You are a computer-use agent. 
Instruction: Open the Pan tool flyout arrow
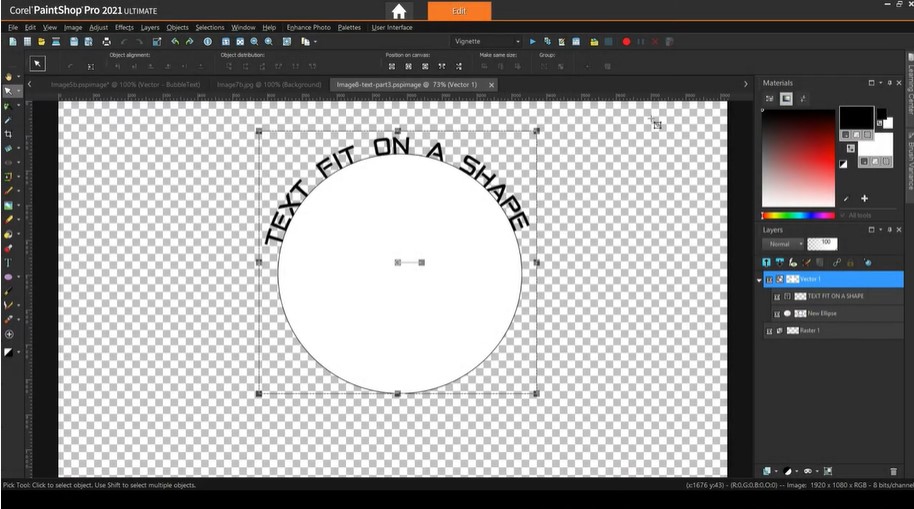18,77
